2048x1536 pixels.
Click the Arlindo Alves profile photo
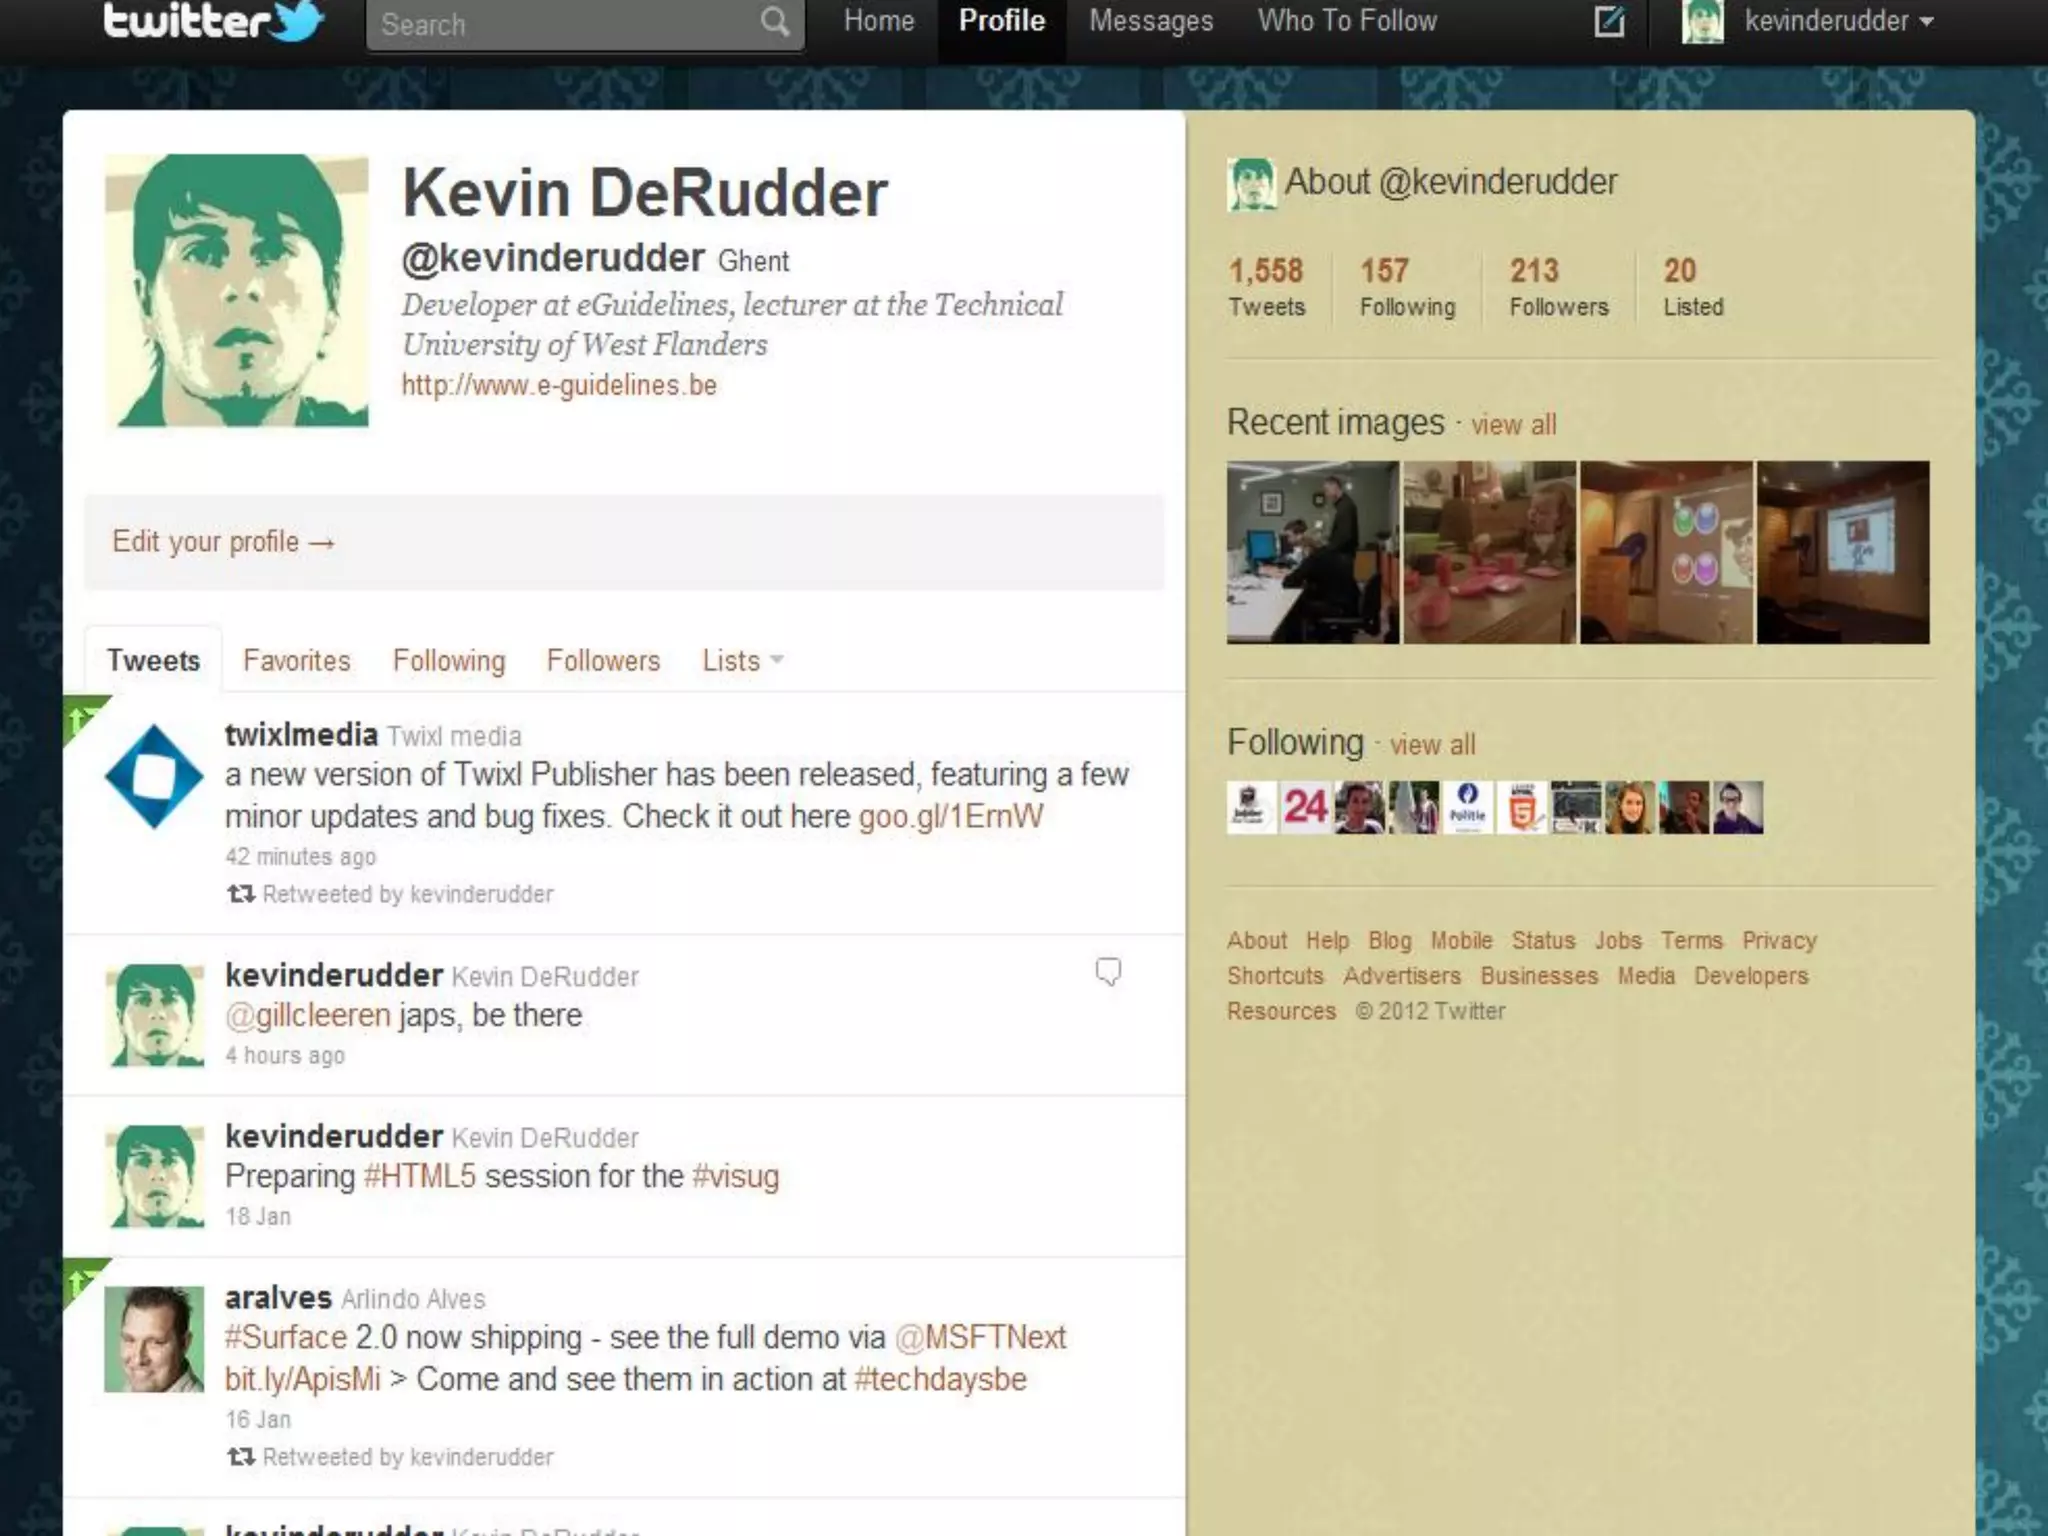click(x=154, y=1339)
